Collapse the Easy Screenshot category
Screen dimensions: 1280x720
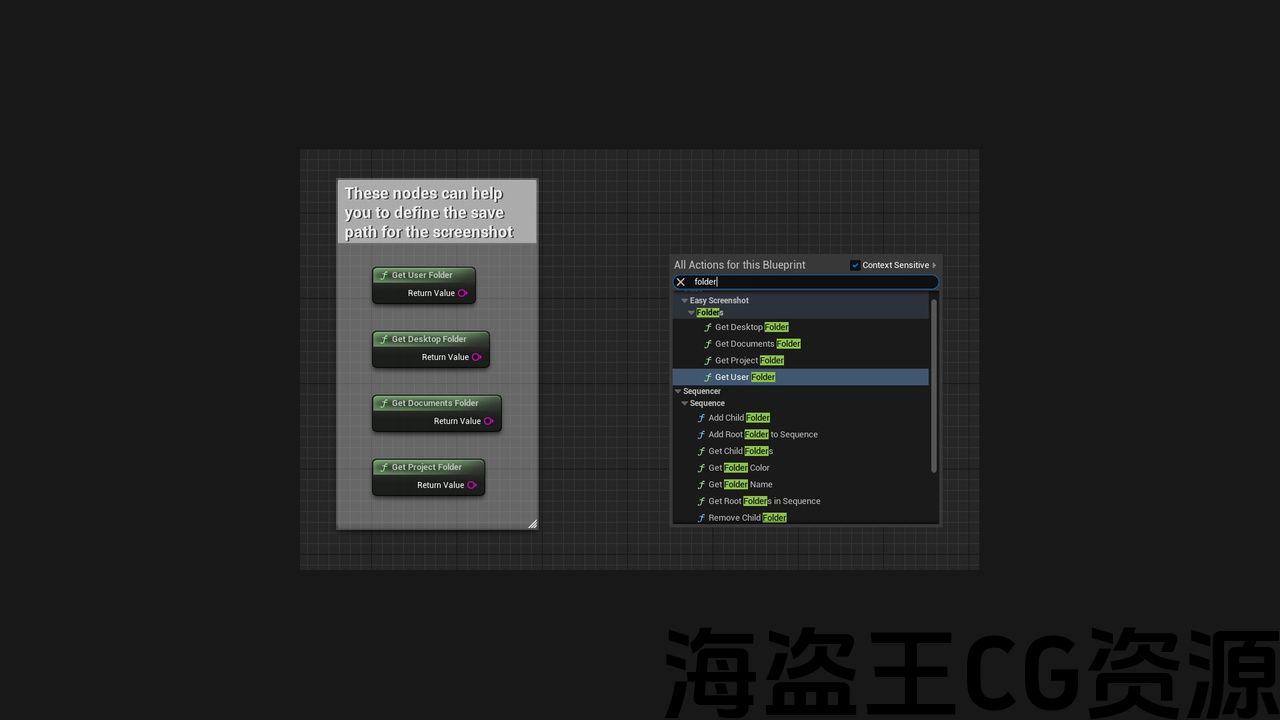pos(685,301)
